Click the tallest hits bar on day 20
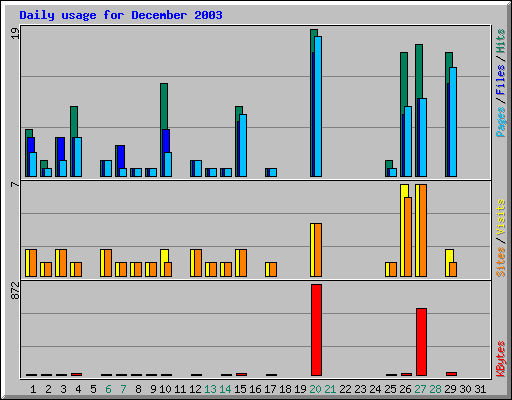This screenshot has width=512, height=400. pyautogui.click(x=314, y=103)
